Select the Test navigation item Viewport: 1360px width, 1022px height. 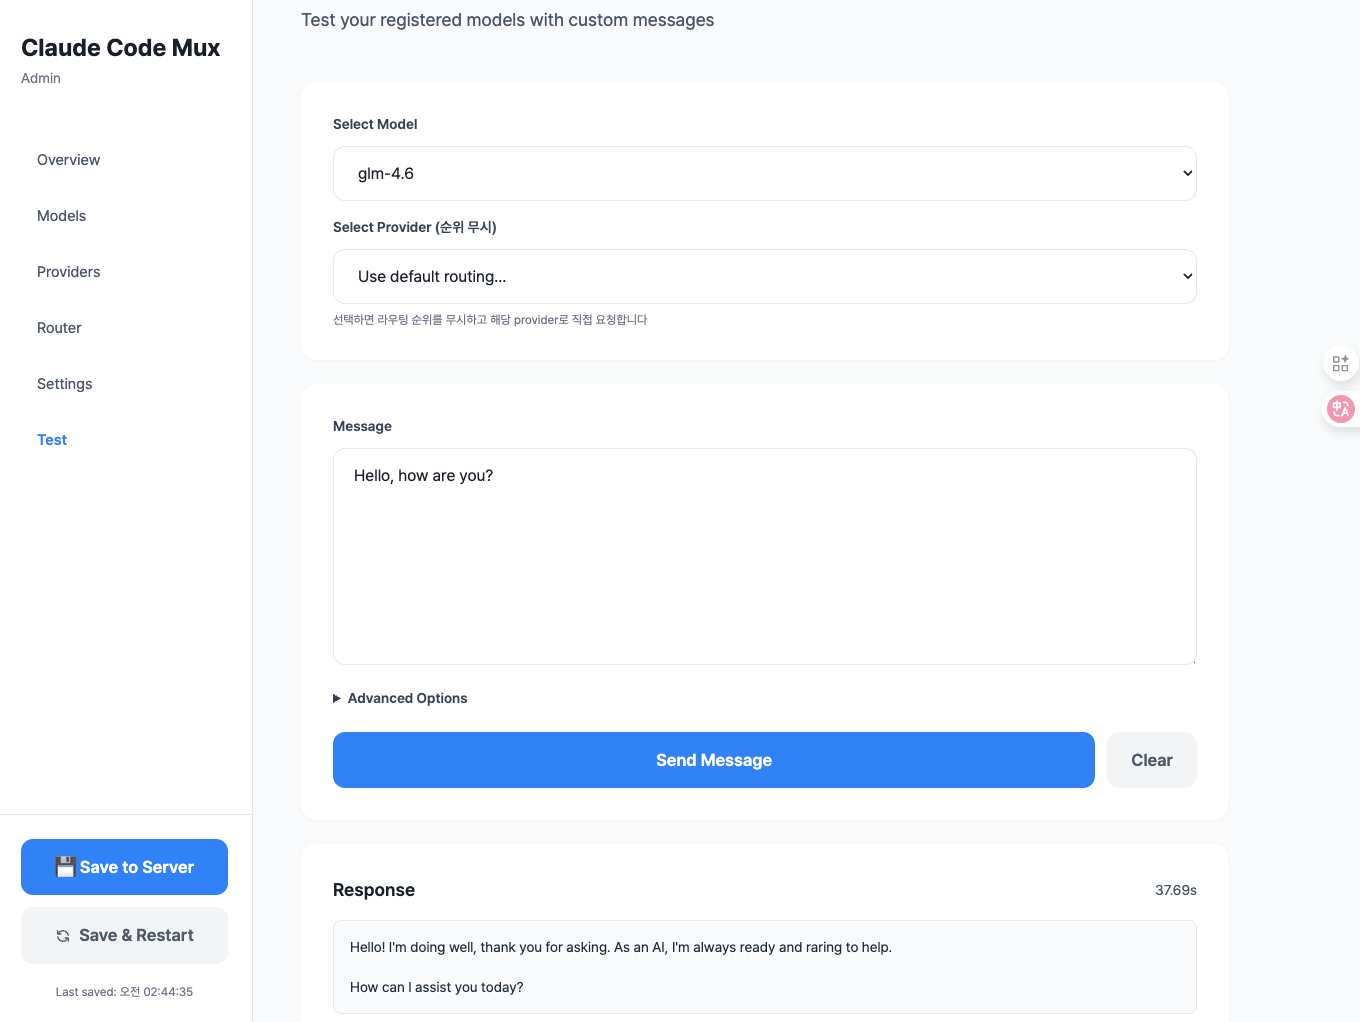[x=52, y=439]
